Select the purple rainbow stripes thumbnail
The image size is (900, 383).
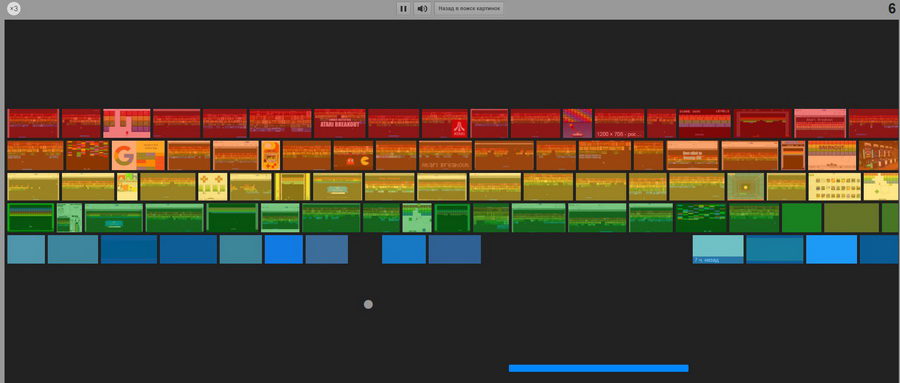pos(577,123)
